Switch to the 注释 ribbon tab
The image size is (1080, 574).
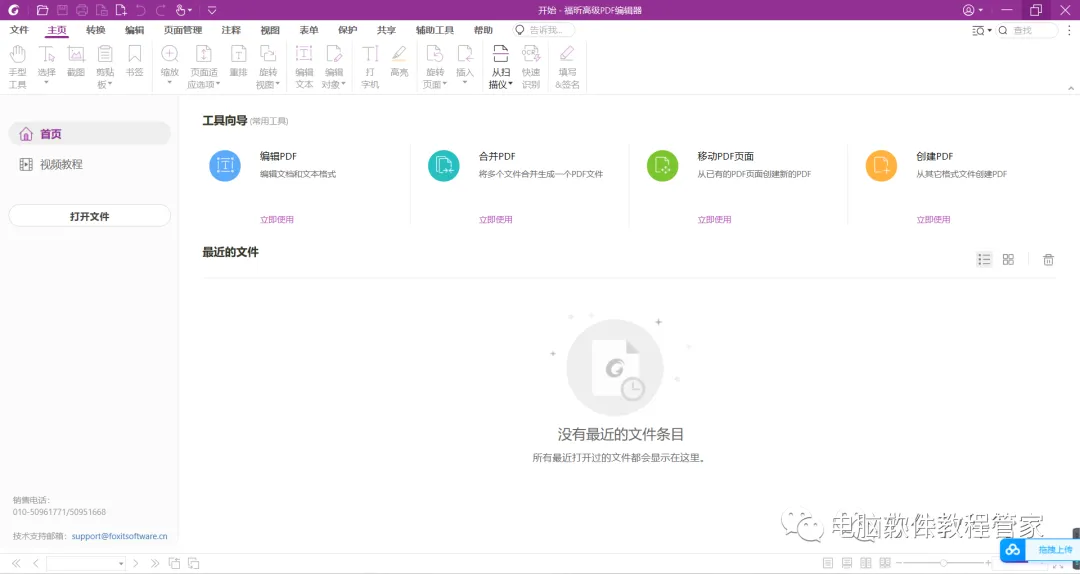pos(231,30)
